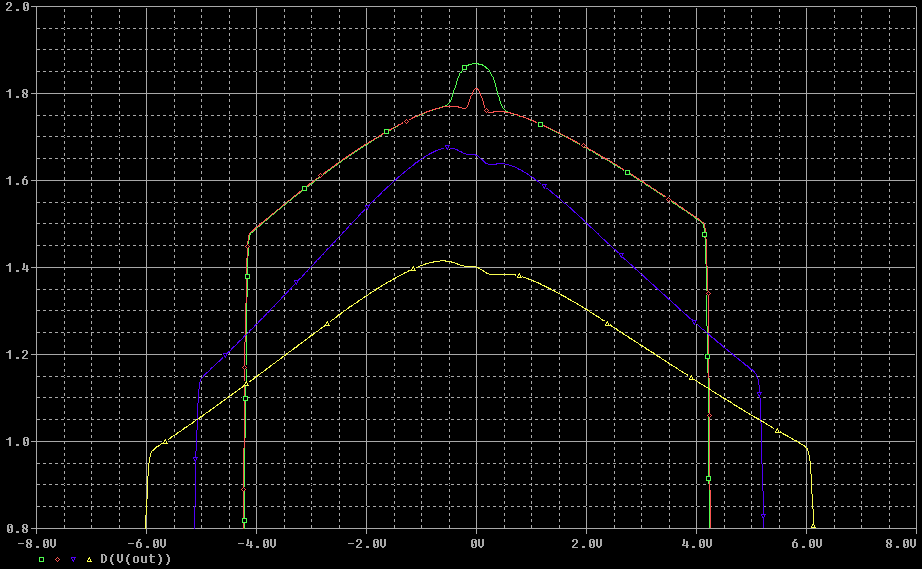Select the D(V(out)) trace label

click(x=136, y=559)
